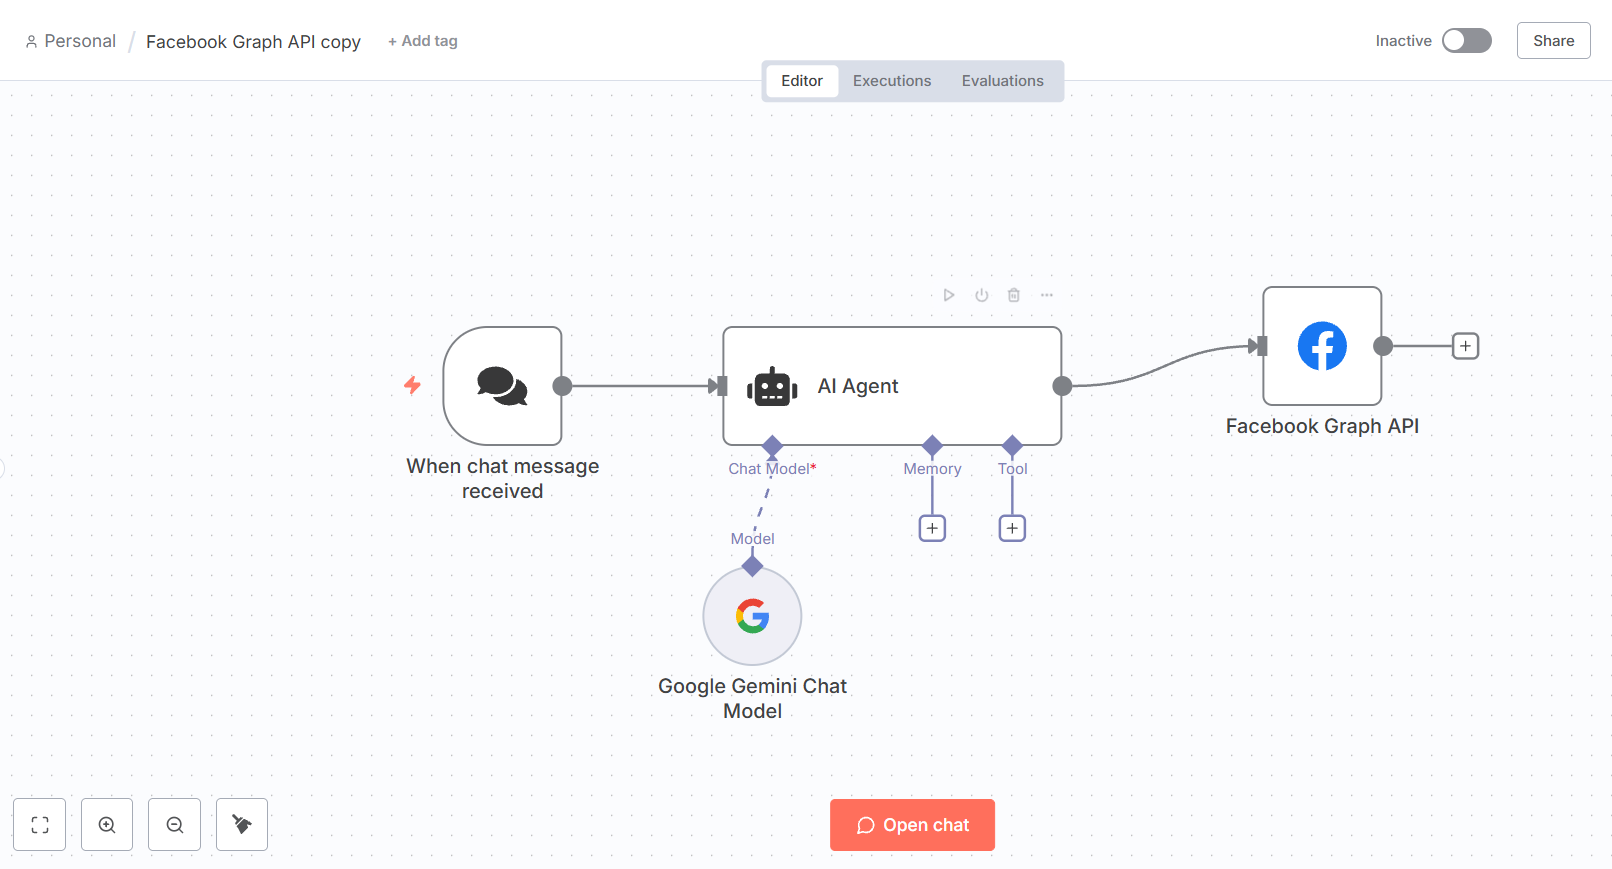Click the Memory diamond connector
This screenshot has height=869, width=1612.
pos(932,446)
